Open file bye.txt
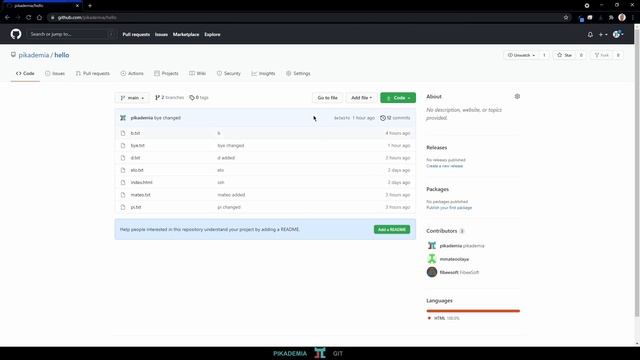This screenshot has height=360, width=640. (138, 146)
